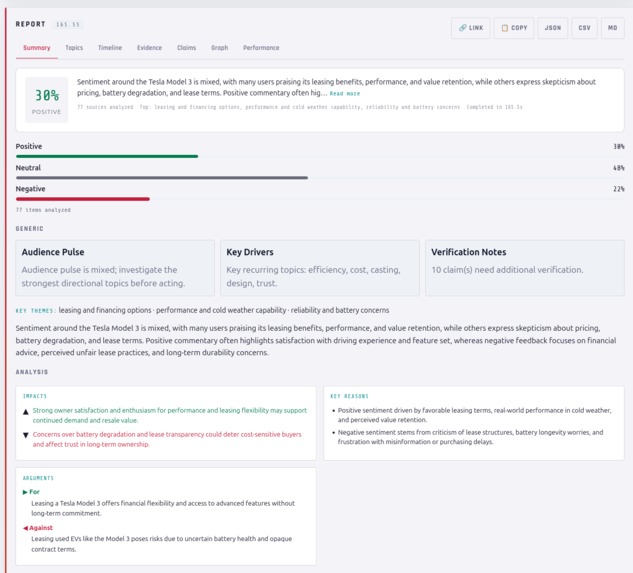
Task: Click the green 'Strong owner satisfaction' impact text
Action: pos(170,415)
